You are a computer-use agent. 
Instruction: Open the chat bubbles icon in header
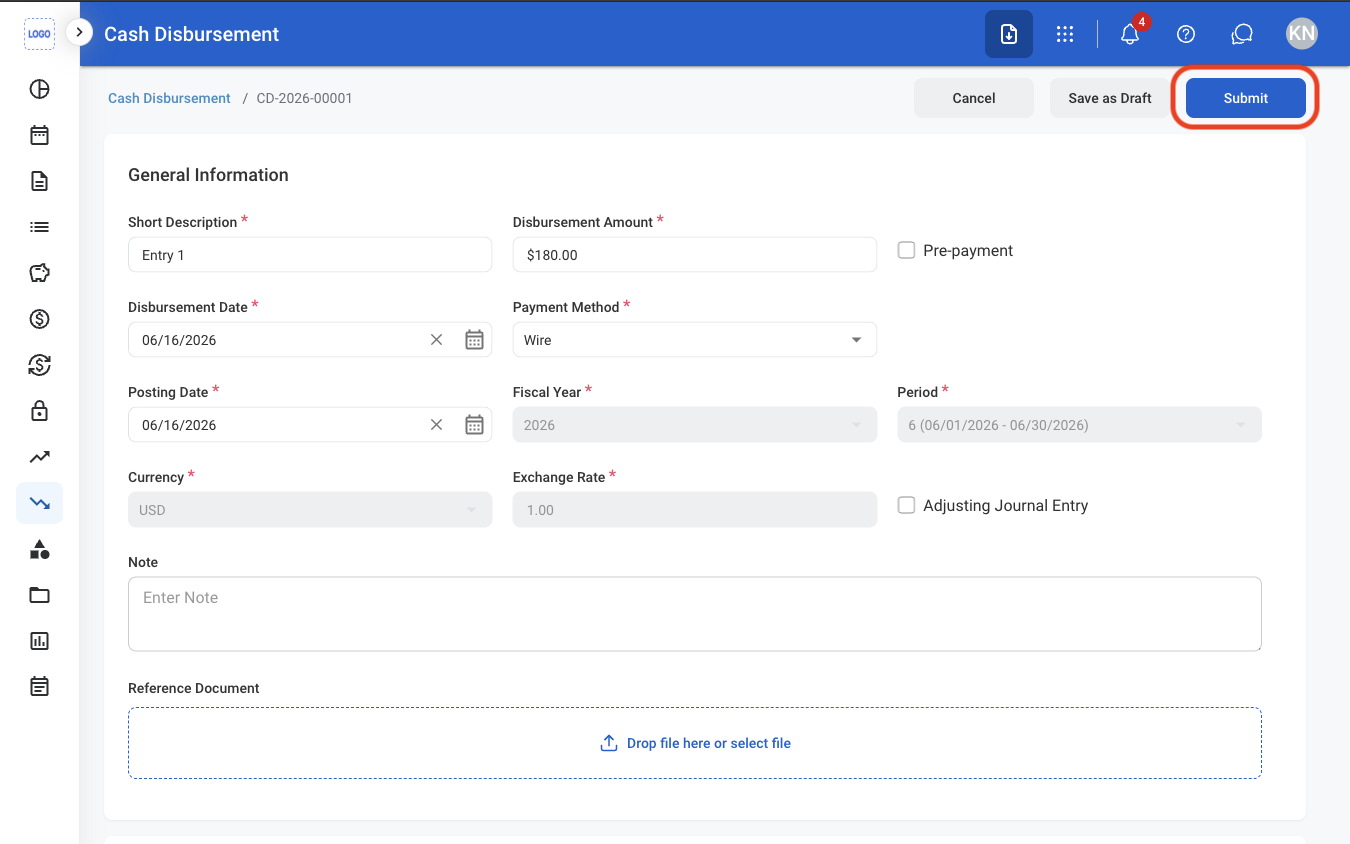point(1242,34)
